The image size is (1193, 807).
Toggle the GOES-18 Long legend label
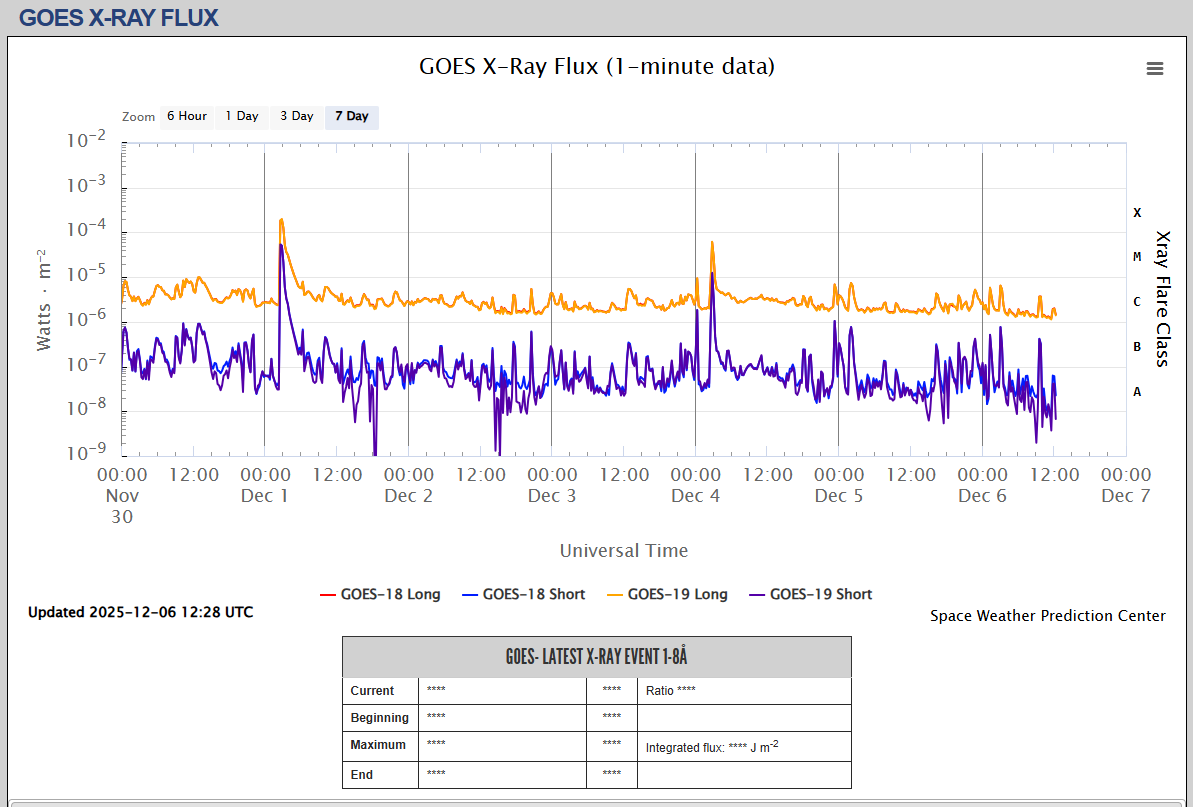pos(390,594)
